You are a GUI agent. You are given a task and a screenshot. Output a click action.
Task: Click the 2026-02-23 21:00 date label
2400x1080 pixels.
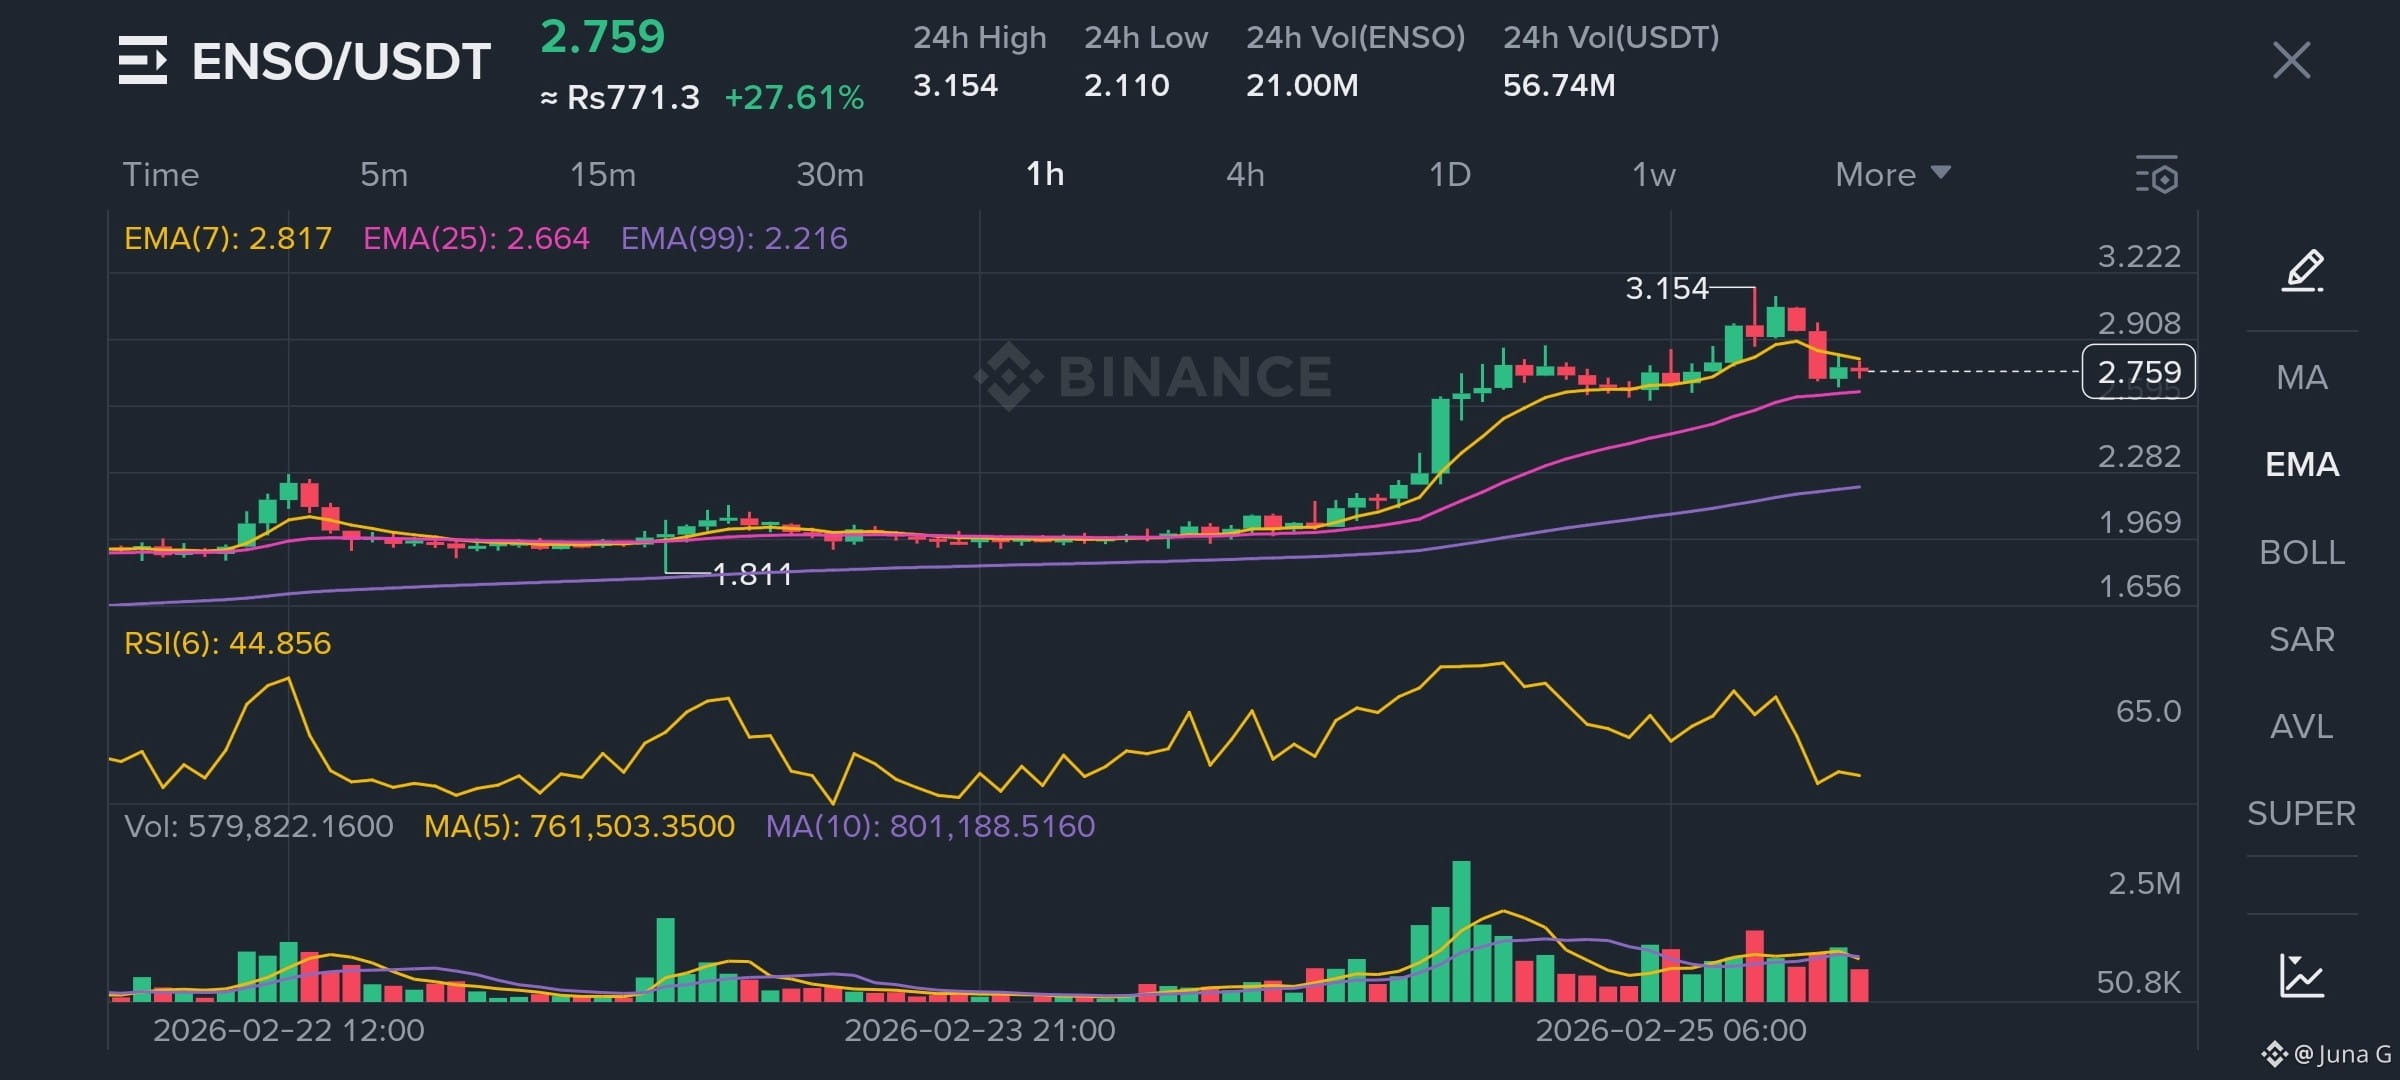(980, 1030)
